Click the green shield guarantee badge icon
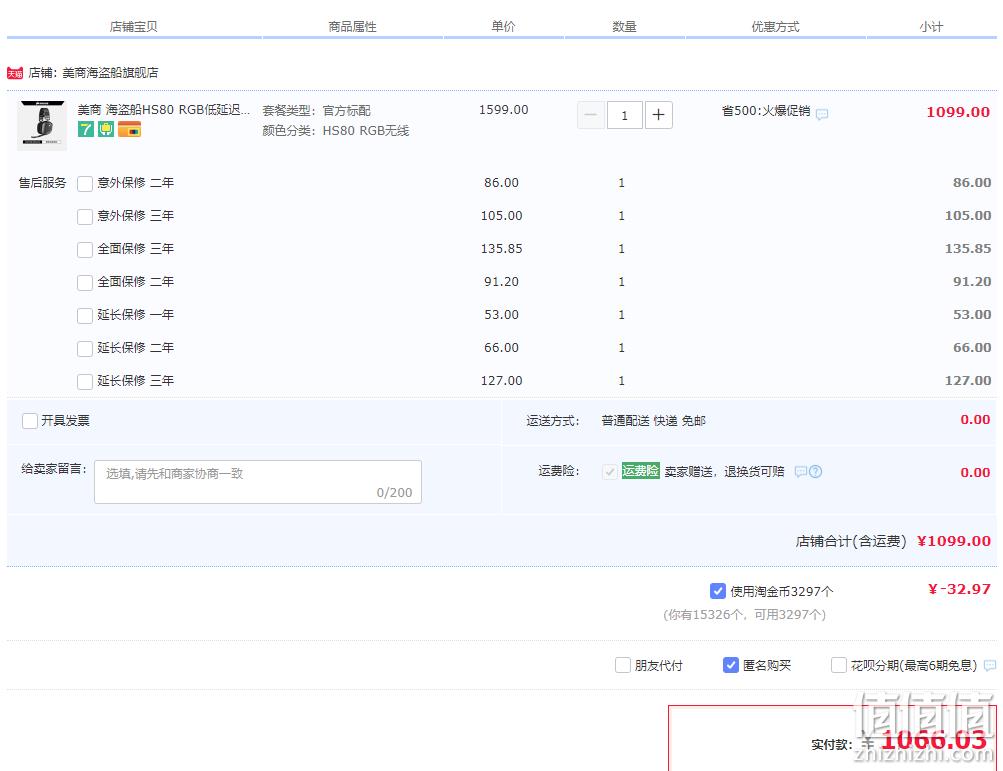1003x771 pixels. (106, 129)
